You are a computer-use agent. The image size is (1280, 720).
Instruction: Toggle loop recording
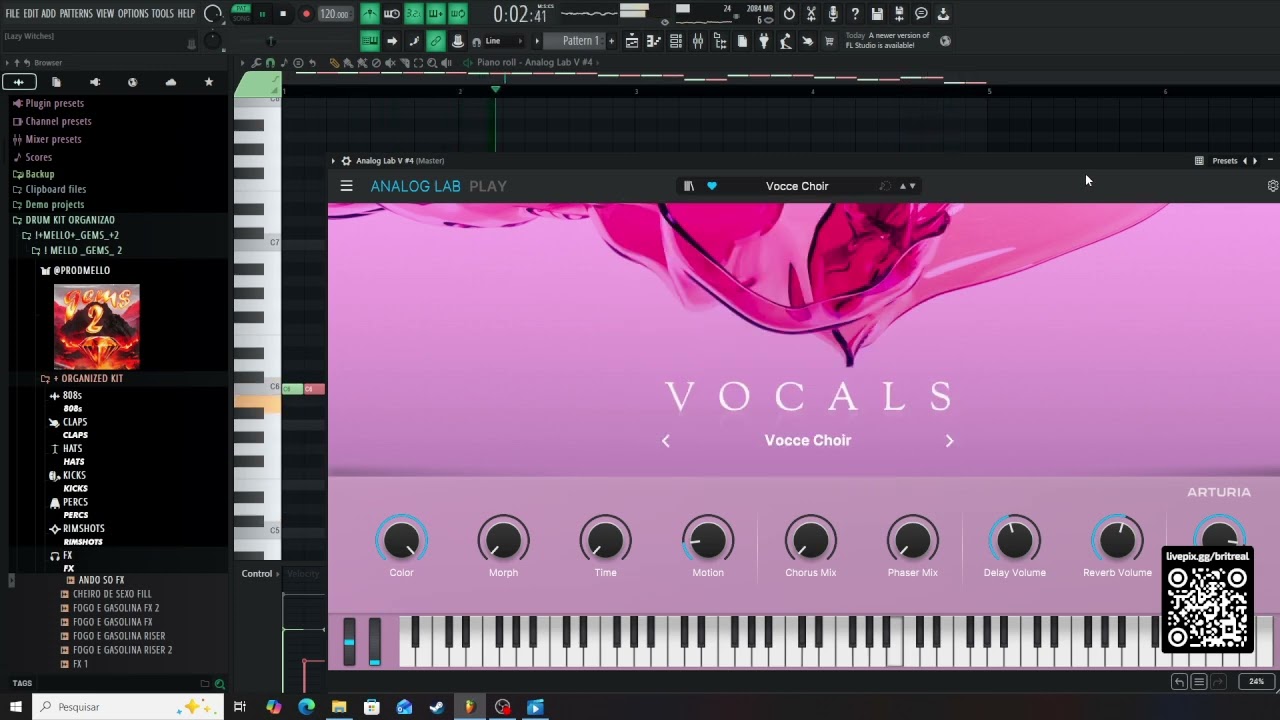coord(458,14)
